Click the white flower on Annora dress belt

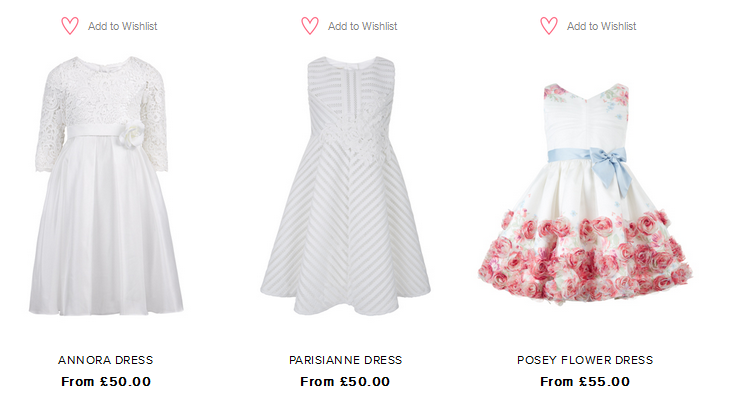pos(130,136)
